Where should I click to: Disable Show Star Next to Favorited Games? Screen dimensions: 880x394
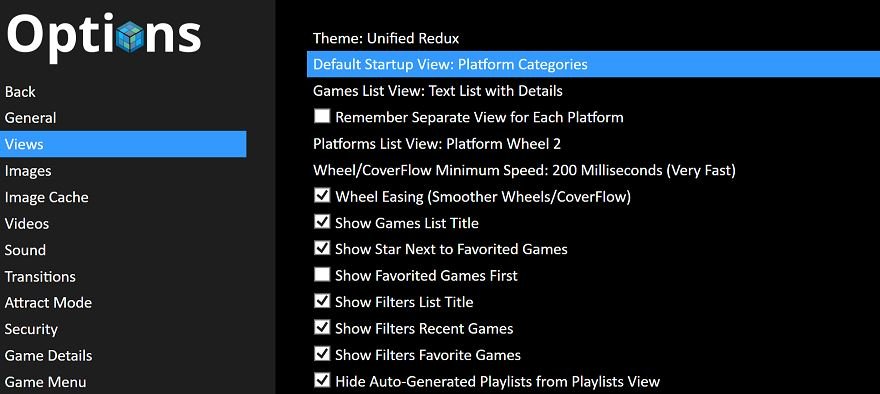[322, 249]
